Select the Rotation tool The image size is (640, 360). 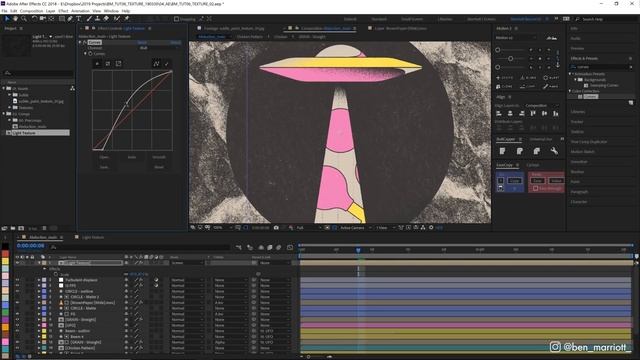click(34, 19)
